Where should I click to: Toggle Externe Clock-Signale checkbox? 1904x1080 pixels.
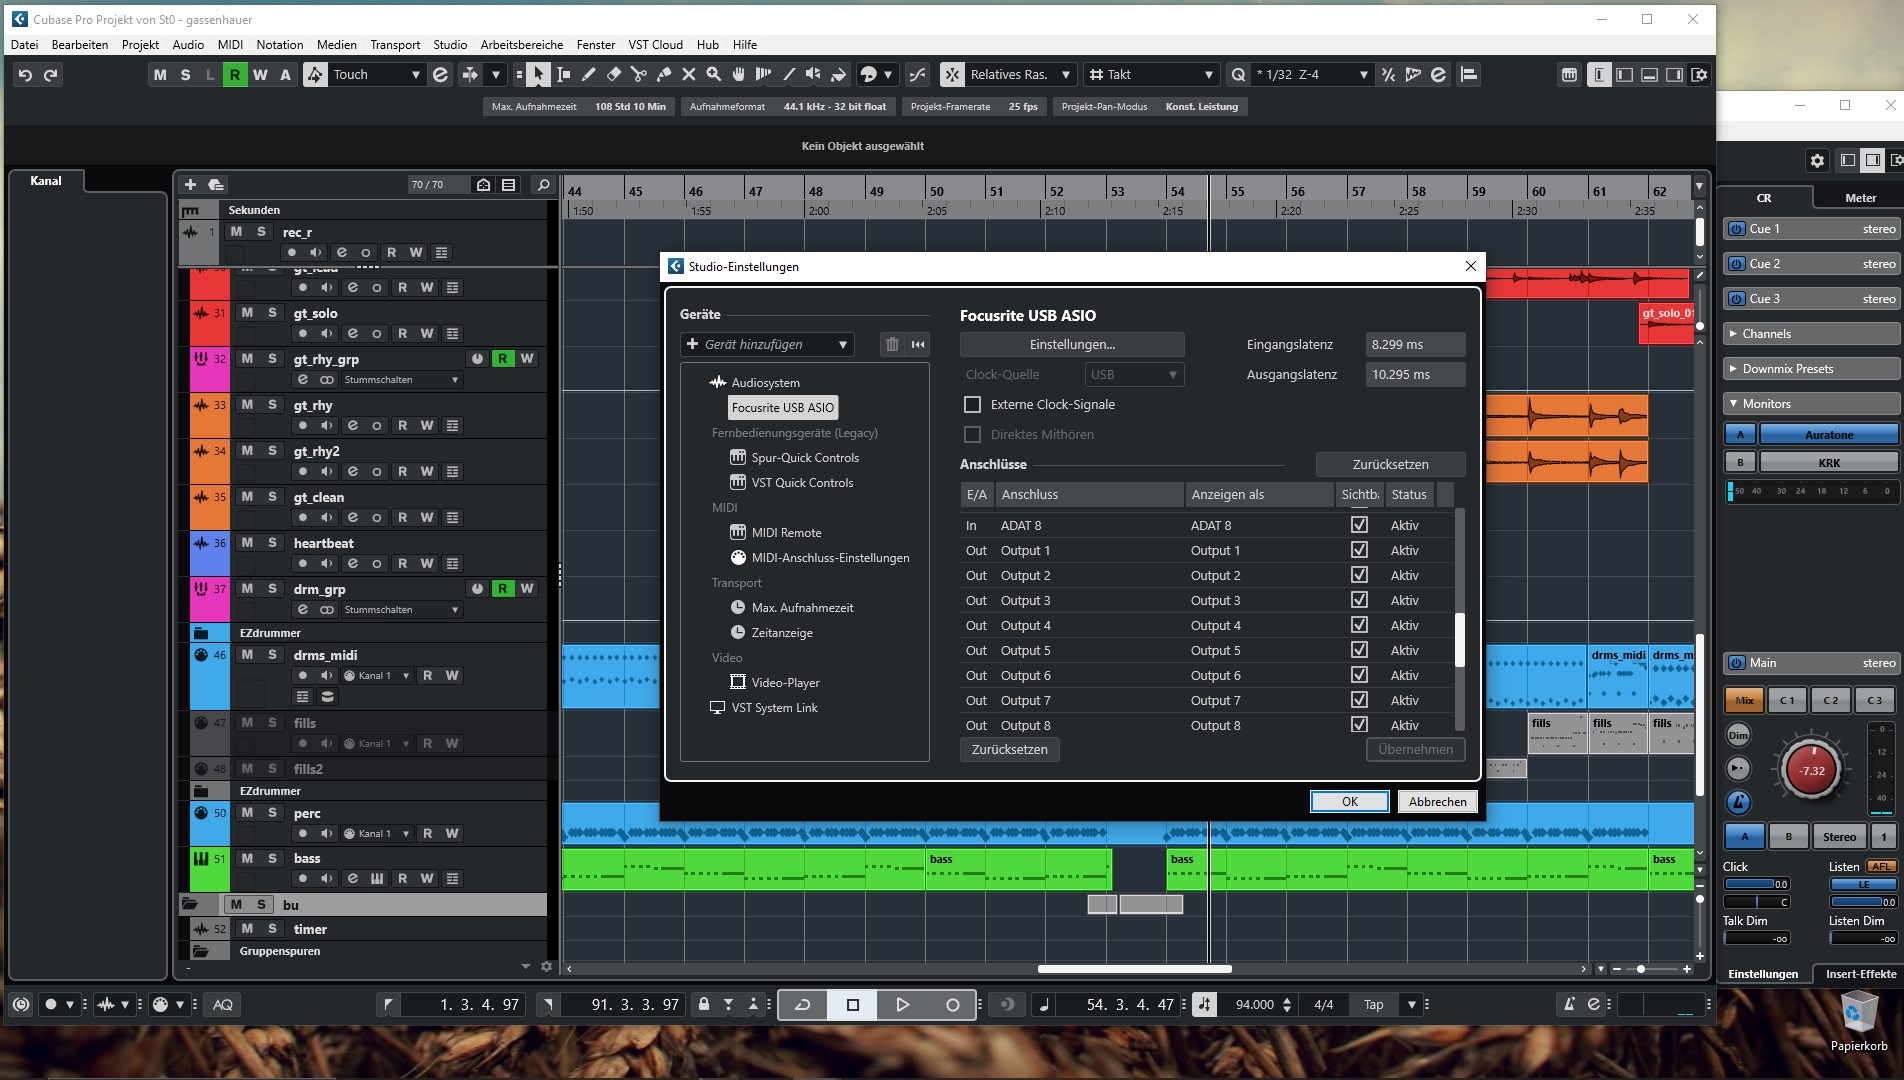(x=972, y=404)
